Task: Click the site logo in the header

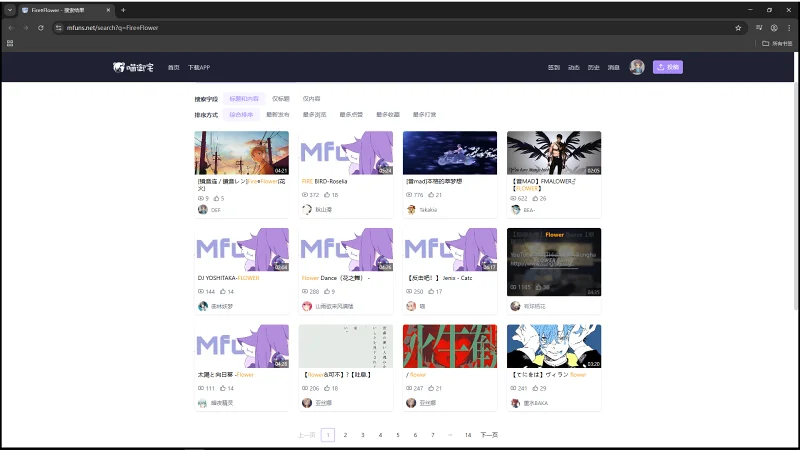Action: [x=133, y=67]
